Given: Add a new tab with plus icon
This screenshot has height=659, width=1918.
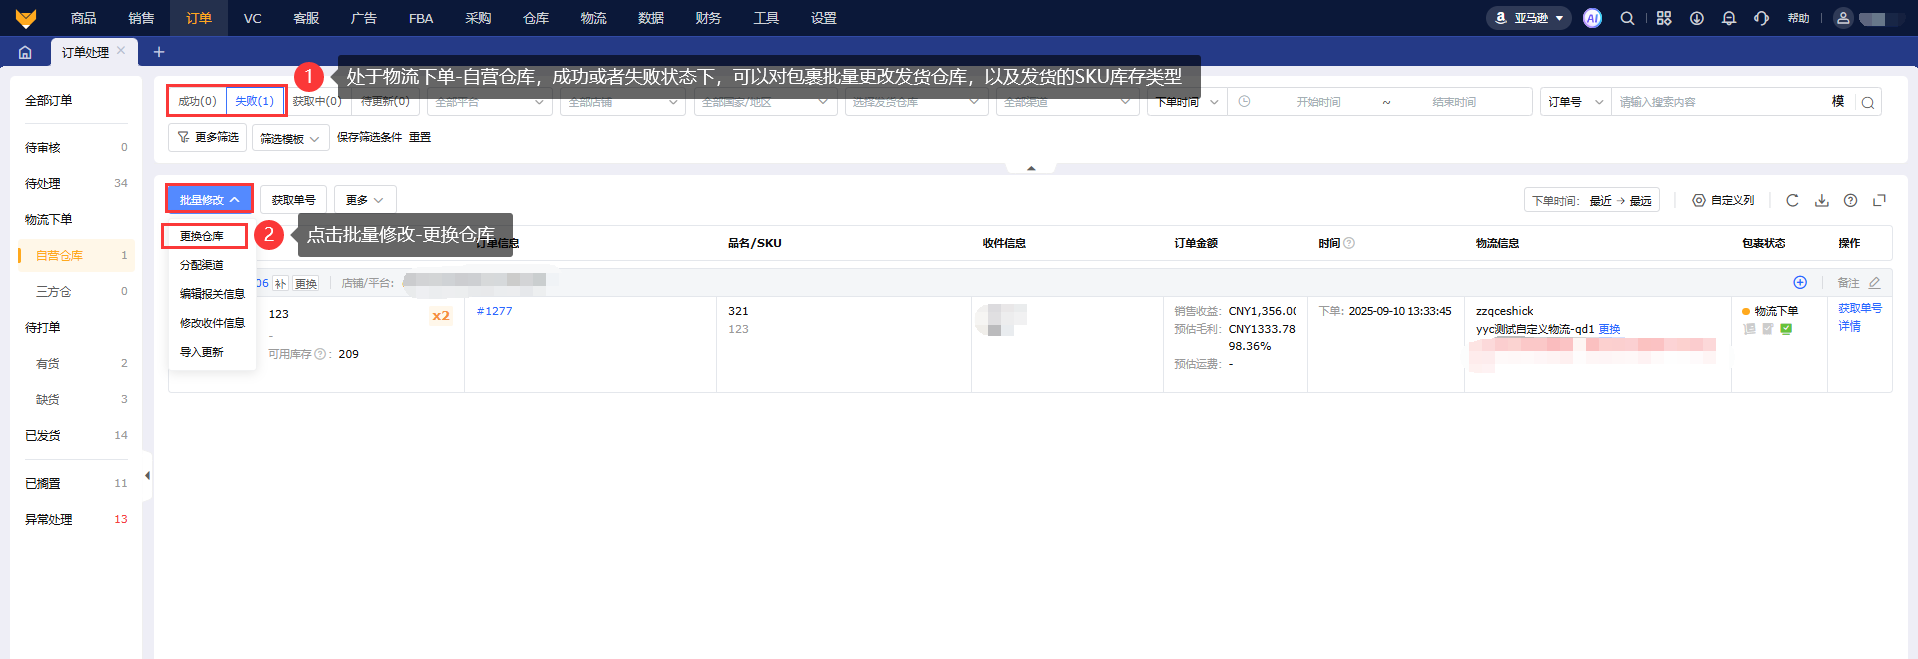Looking at the screenshot, I should [158, 52].
